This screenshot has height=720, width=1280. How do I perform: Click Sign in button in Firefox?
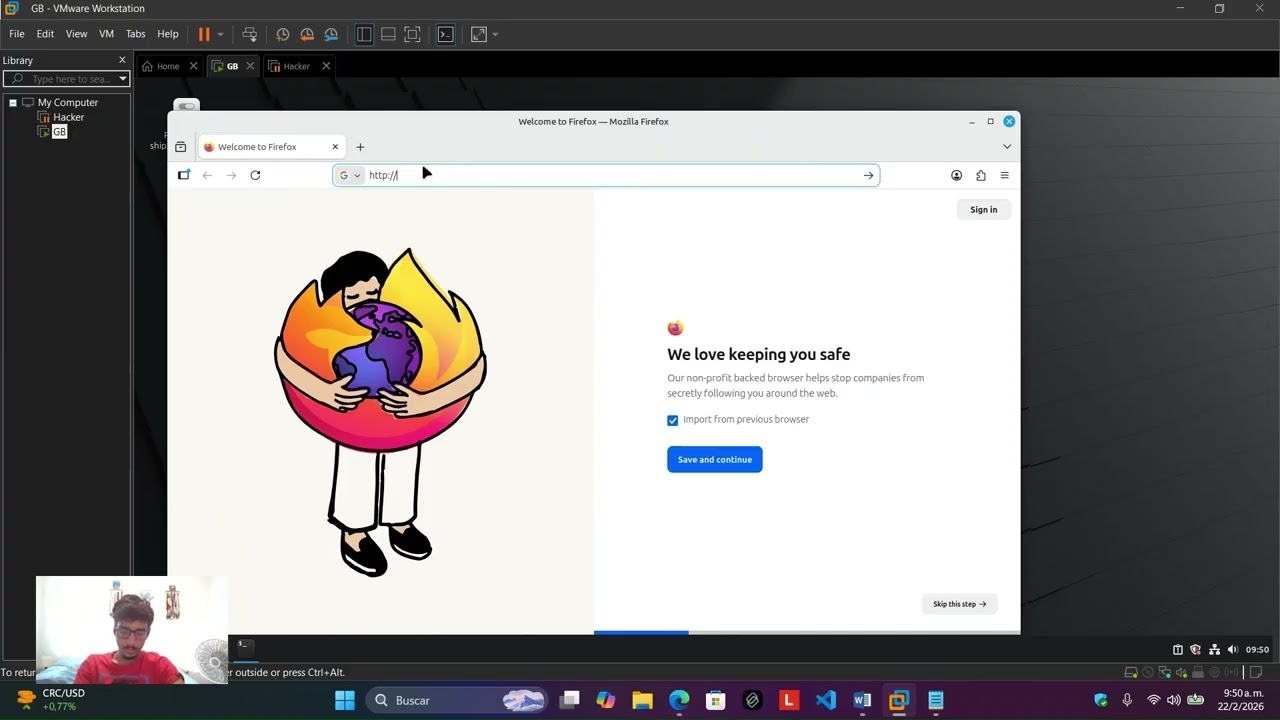point(984,210)
